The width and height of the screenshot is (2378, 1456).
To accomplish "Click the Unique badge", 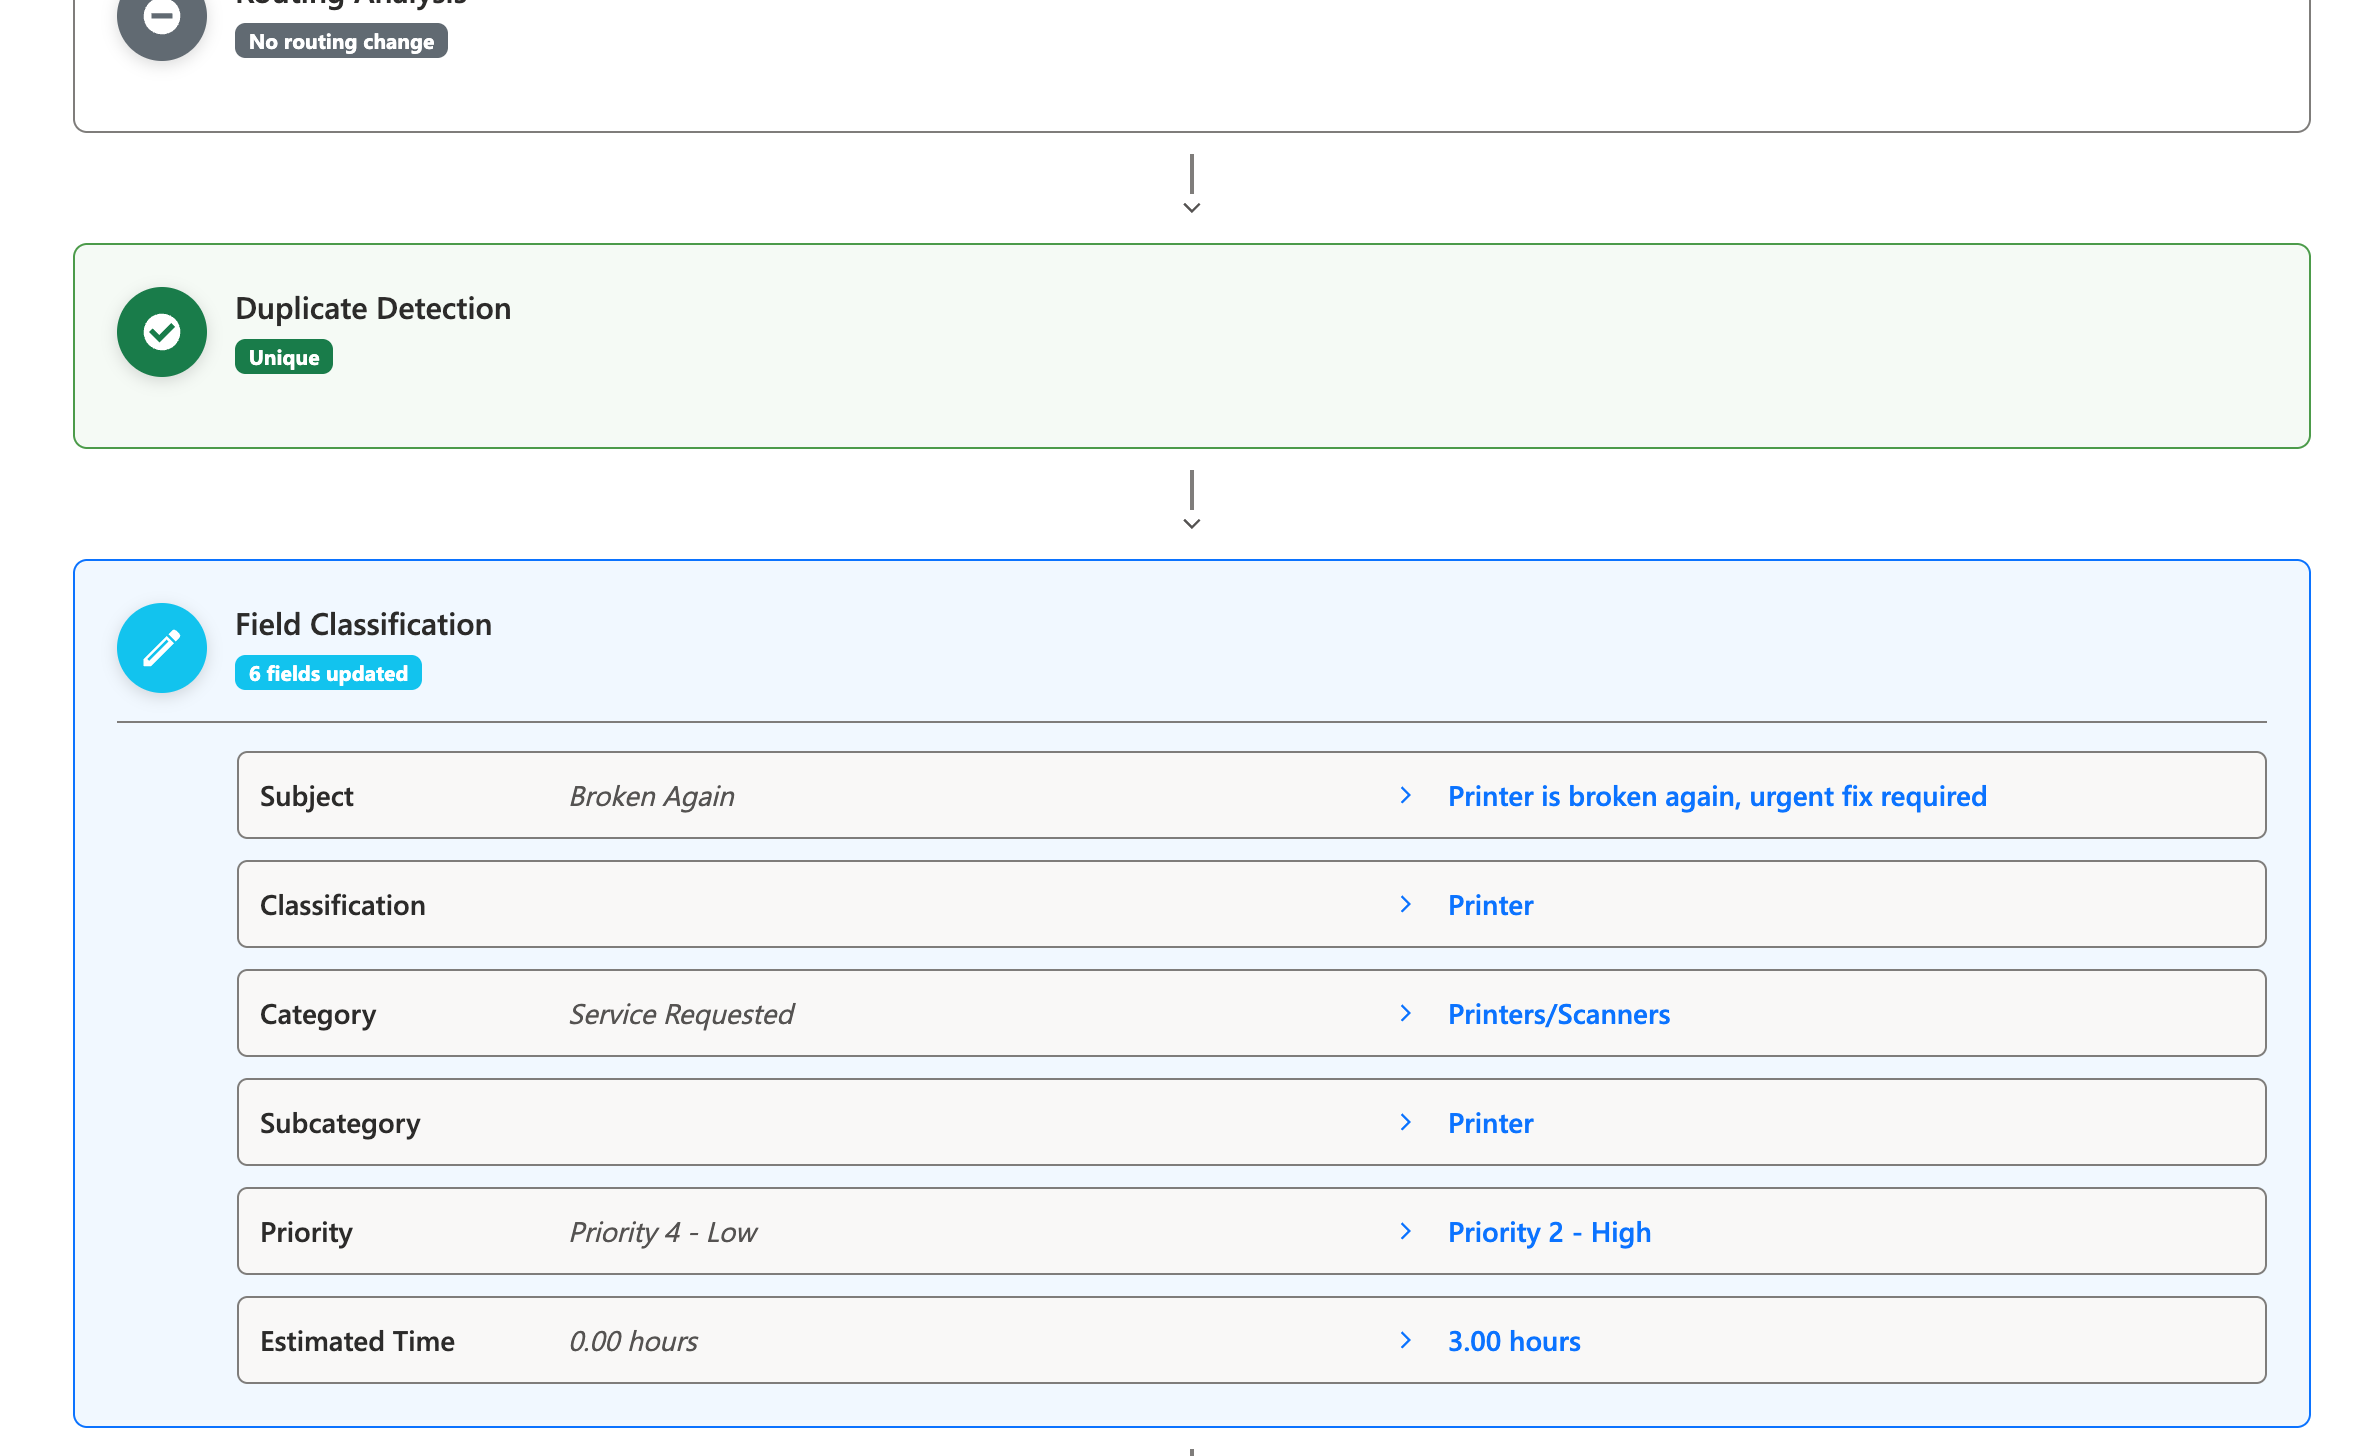I will 283,356.
